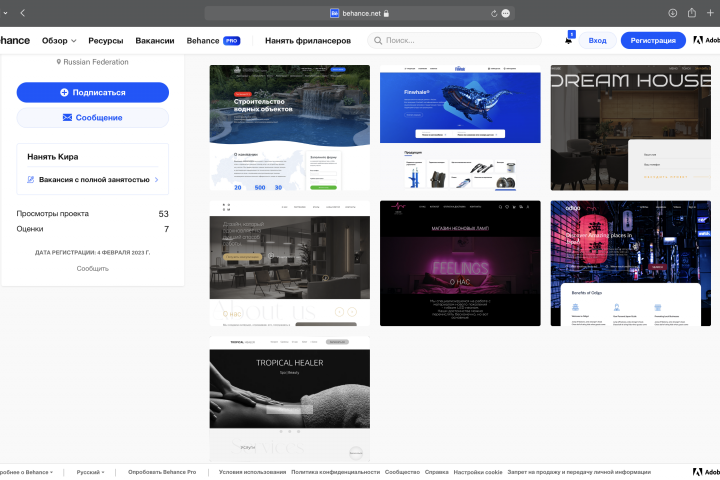Click the Safari share icon
Viewport: 720px width, 480px height.
tap(692, 13)
